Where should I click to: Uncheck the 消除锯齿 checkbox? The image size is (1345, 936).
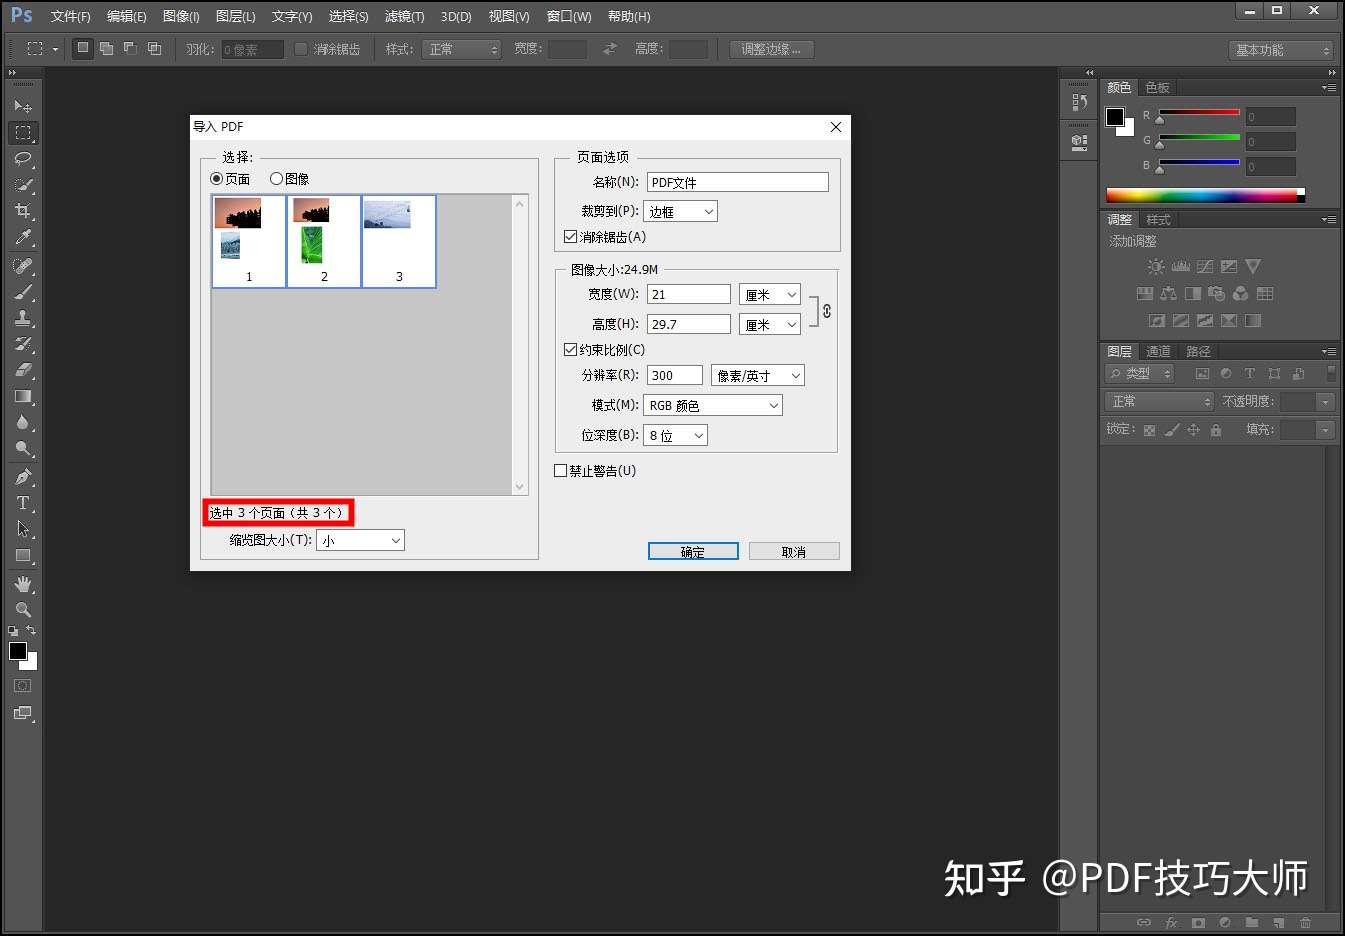(570, 237)
